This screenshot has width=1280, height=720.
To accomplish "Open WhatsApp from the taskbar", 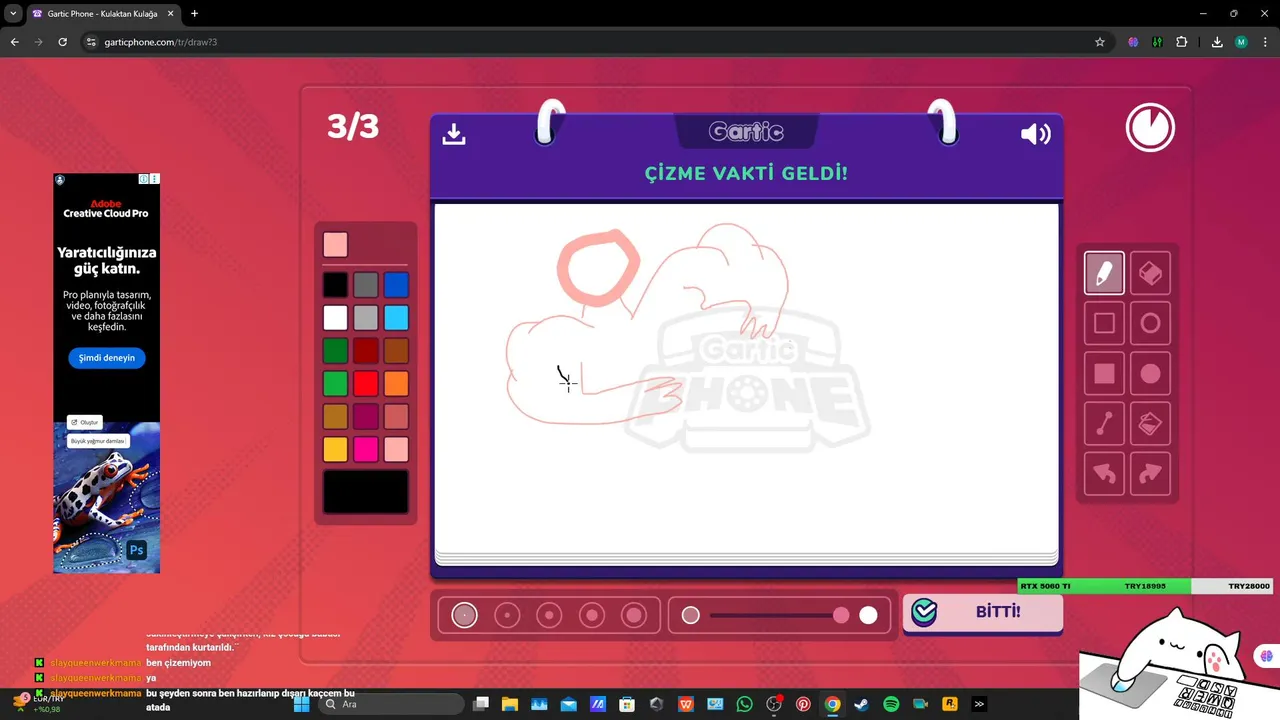I will (744, 704).
